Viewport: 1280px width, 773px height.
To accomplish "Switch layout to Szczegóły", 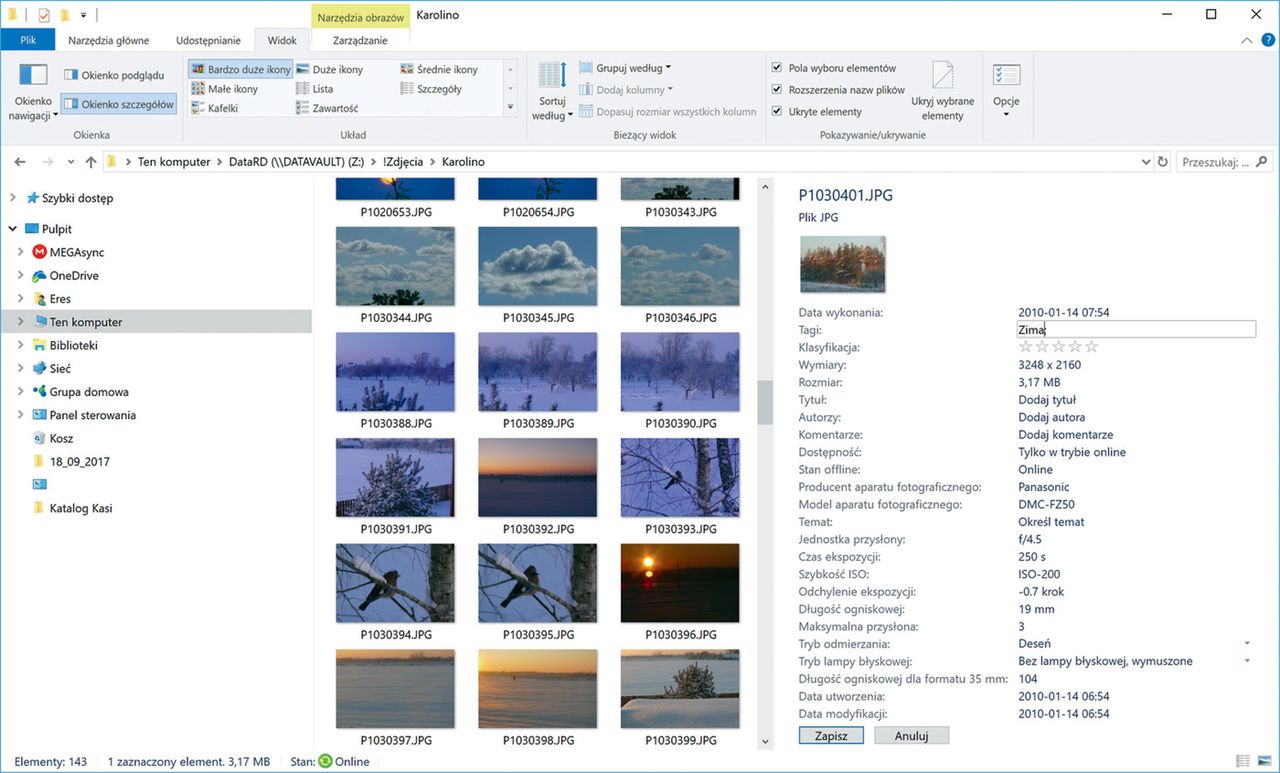I will (432, 89).
